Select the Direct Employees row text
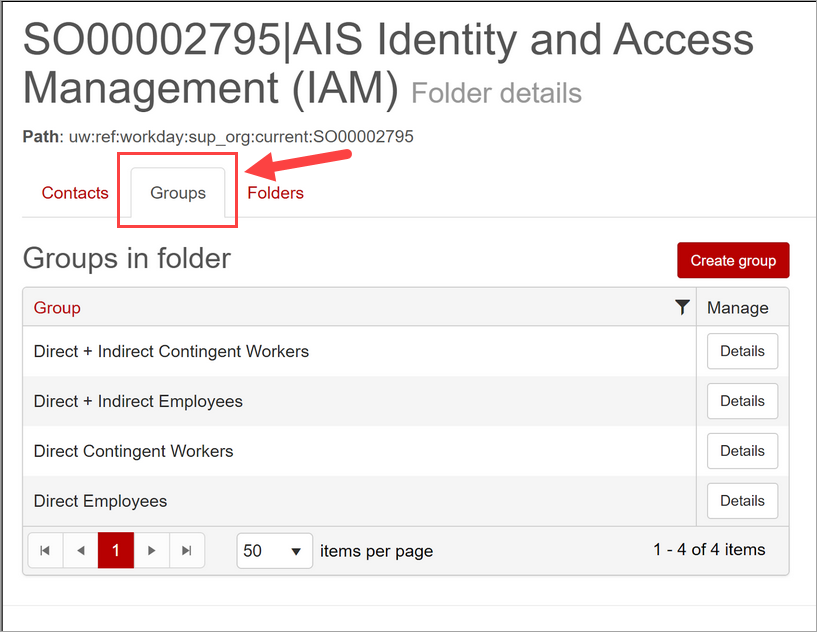 point(100,501)
